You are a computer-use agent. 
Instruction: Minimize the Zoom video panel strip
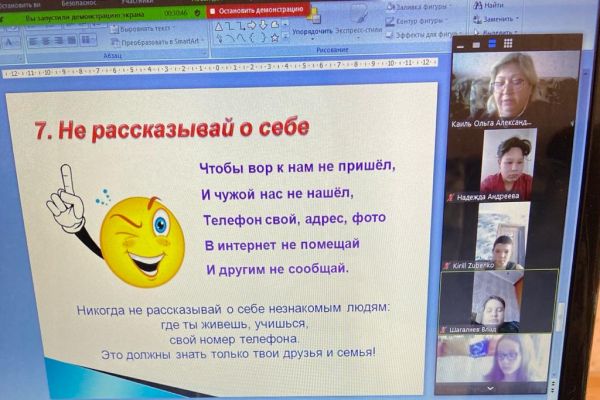click(461, 44)
